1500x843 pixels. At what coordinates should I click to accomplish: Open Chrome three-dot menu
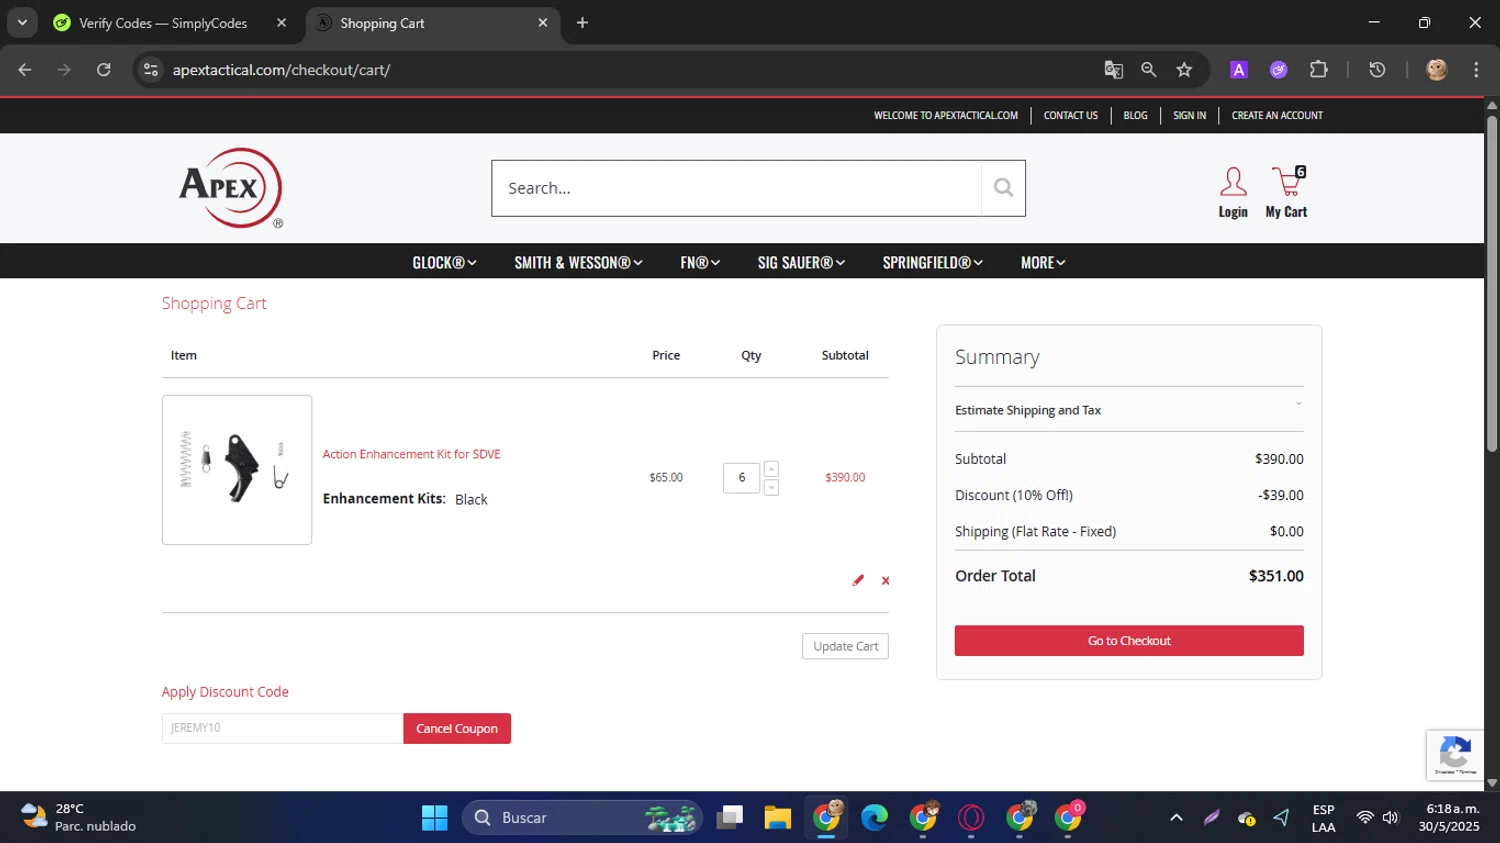1476,69
